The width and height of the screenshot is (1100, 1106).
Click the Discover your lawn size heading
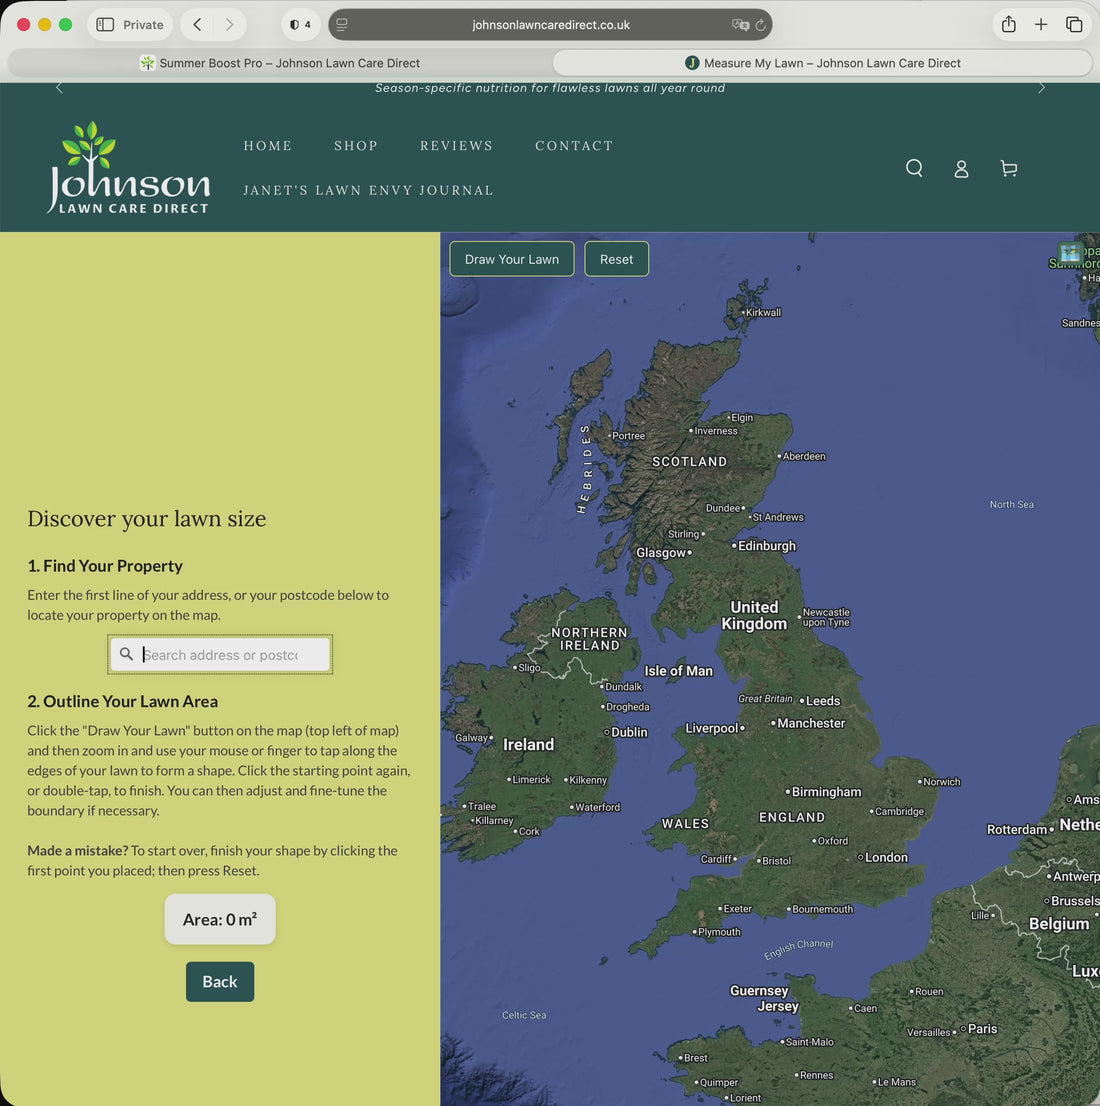pyautogui.click(x=147, y=518)
